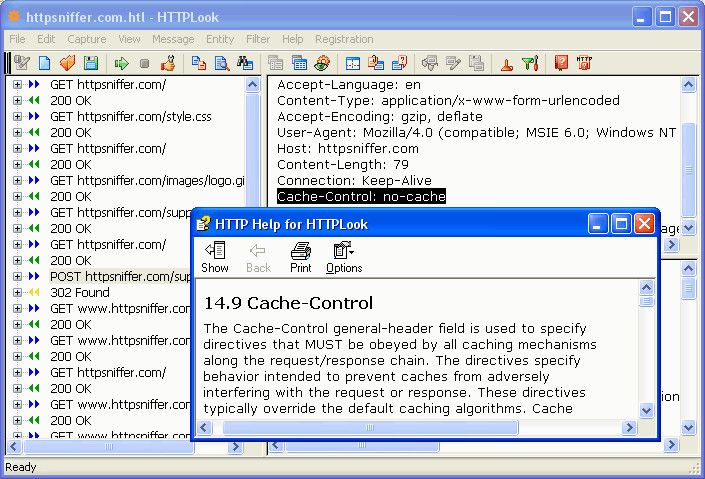The width and height of the screenshot is (705, 479).
Task: Click the clipboard paste window icon
Action: click(x=376, y=63)
